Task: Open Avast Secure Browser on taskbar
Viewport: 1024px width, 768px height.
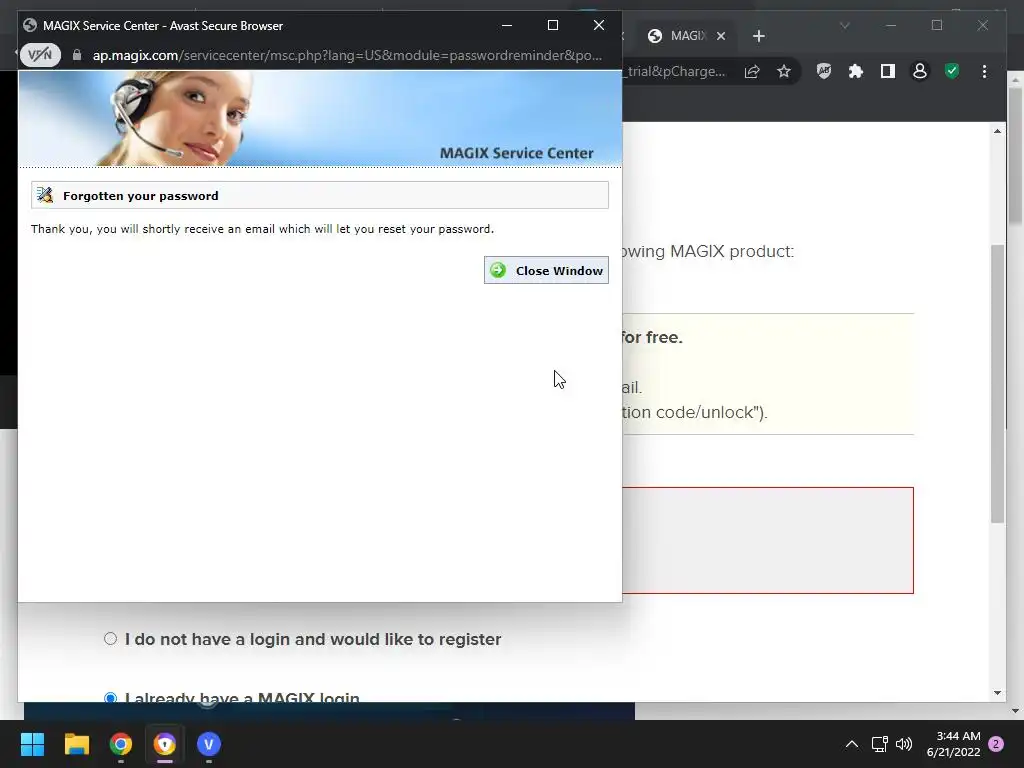Action: (x=165, y=744)
